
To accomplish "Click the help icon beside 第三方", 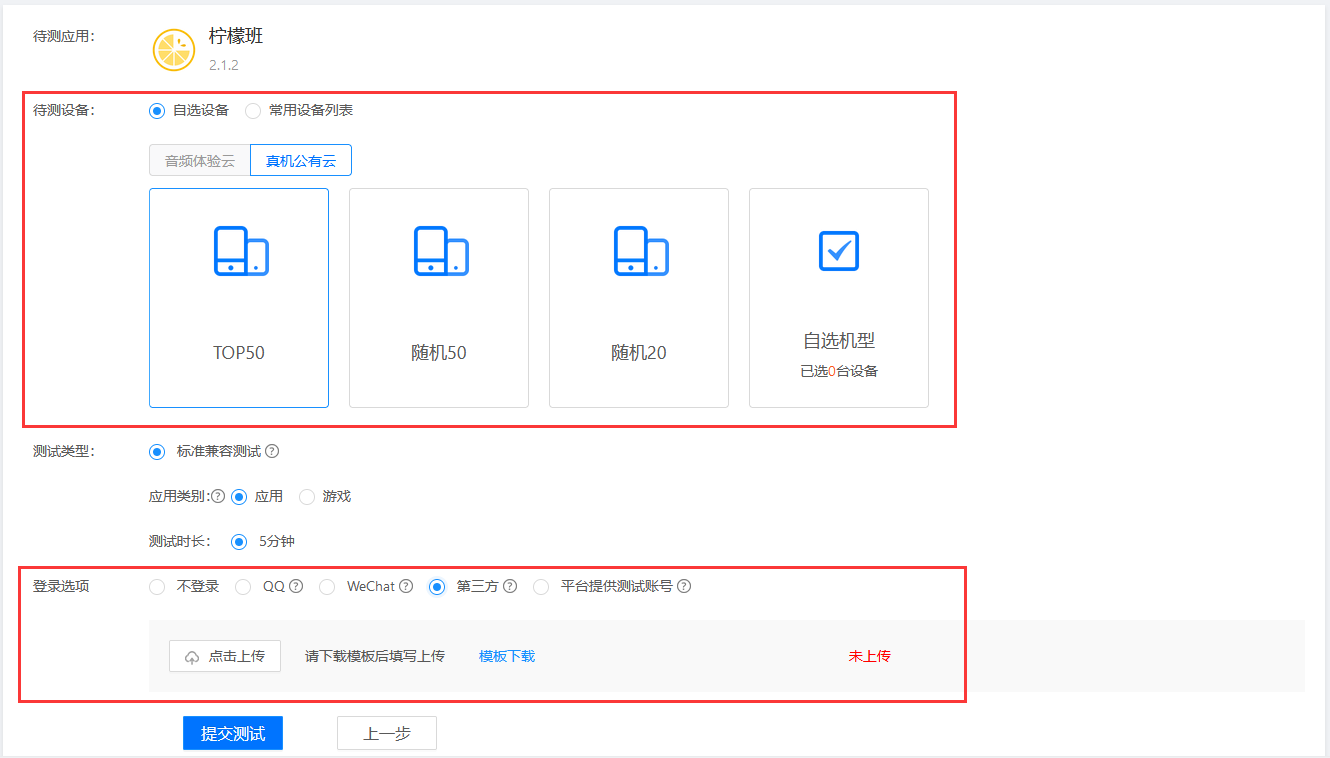I will click(510, 586).
